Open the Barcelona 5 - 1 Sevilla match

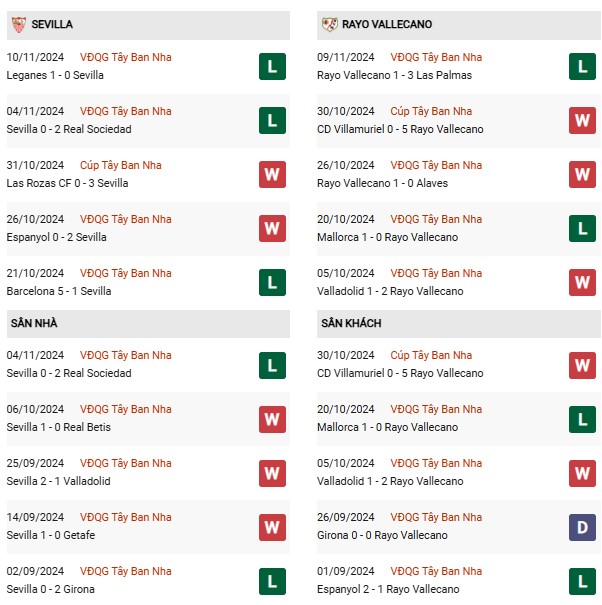[59, 291]
